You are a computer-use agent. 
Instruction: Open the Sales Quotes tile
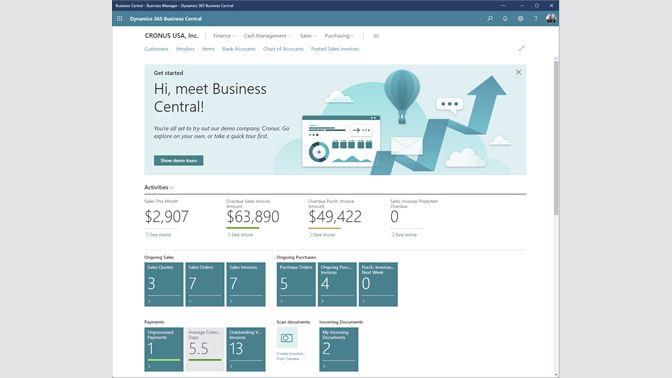click(x=164, y=285)
